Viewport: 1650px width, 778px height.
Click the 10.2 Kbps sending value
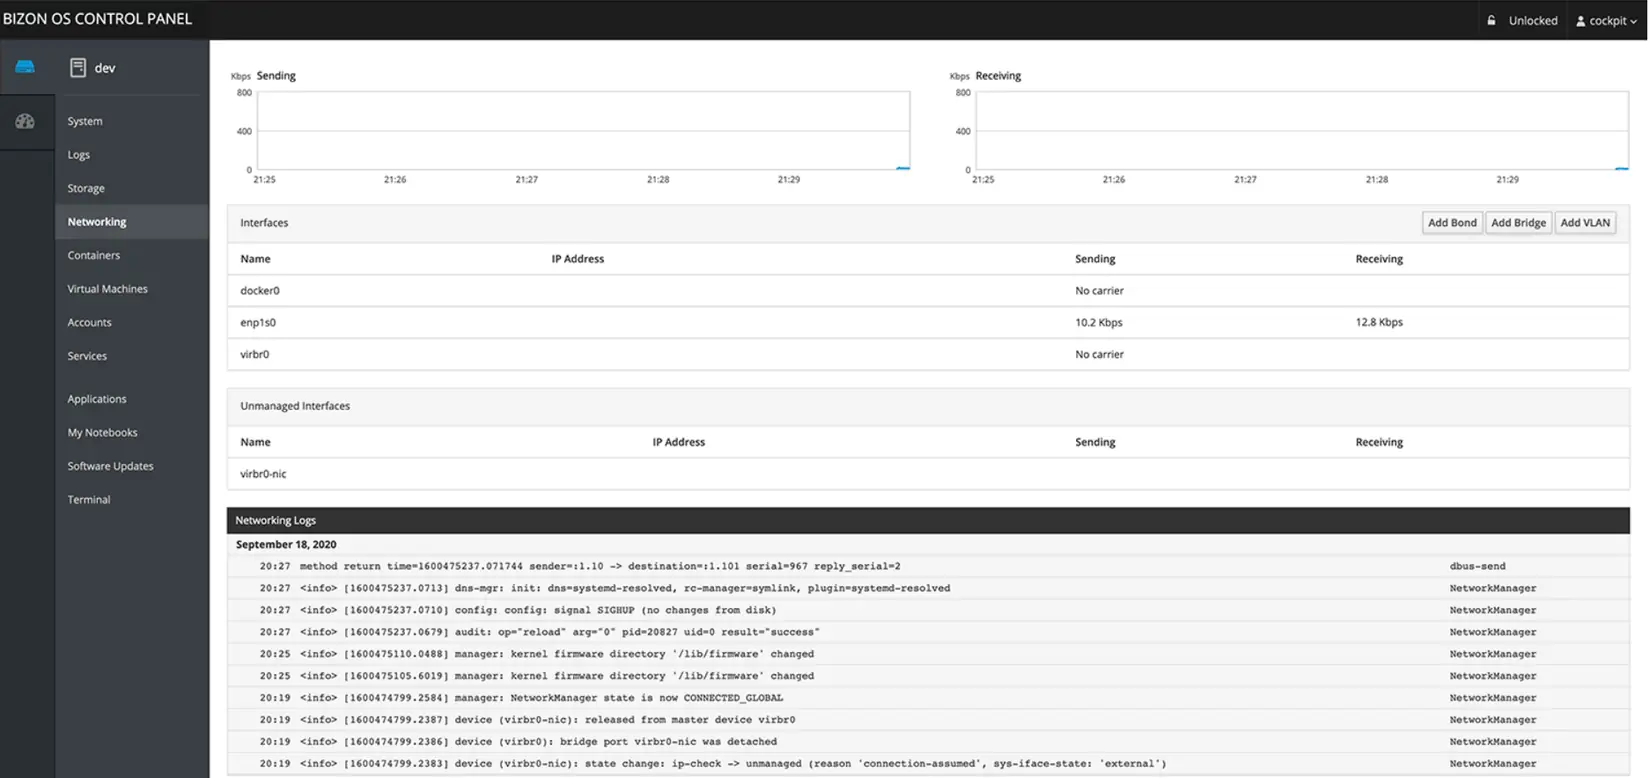pyautogui.click(x=1099, y=323)
